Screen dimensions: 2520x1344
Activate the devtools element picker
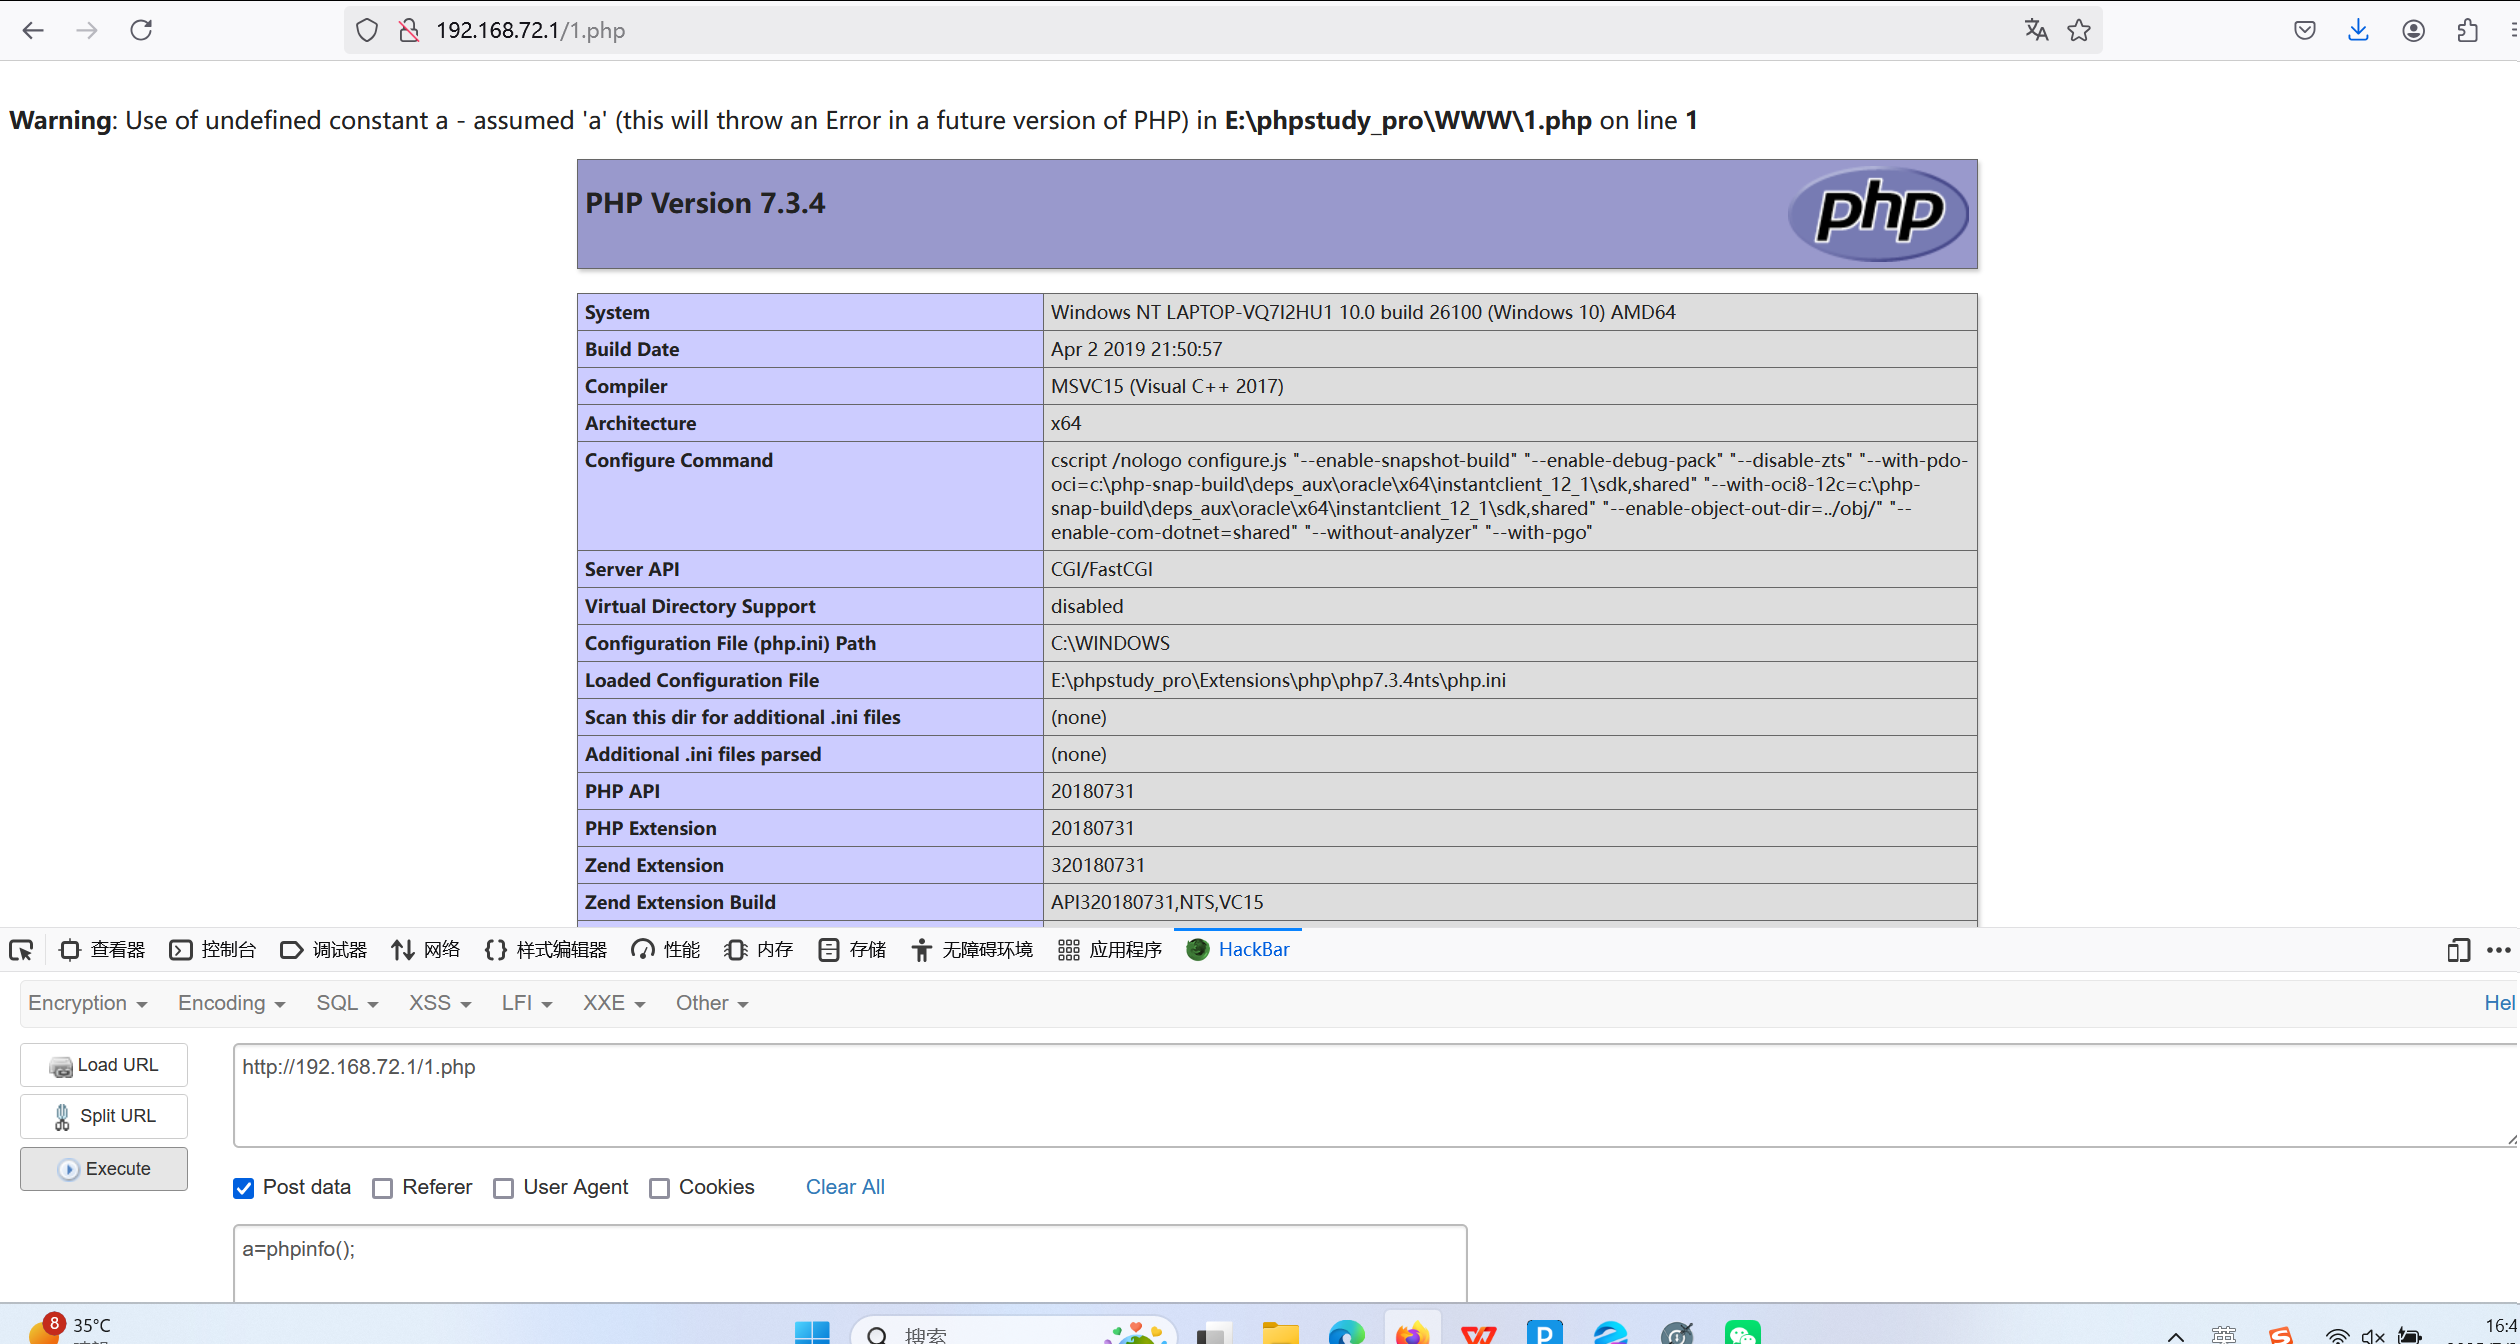click(x=21, y=950)
